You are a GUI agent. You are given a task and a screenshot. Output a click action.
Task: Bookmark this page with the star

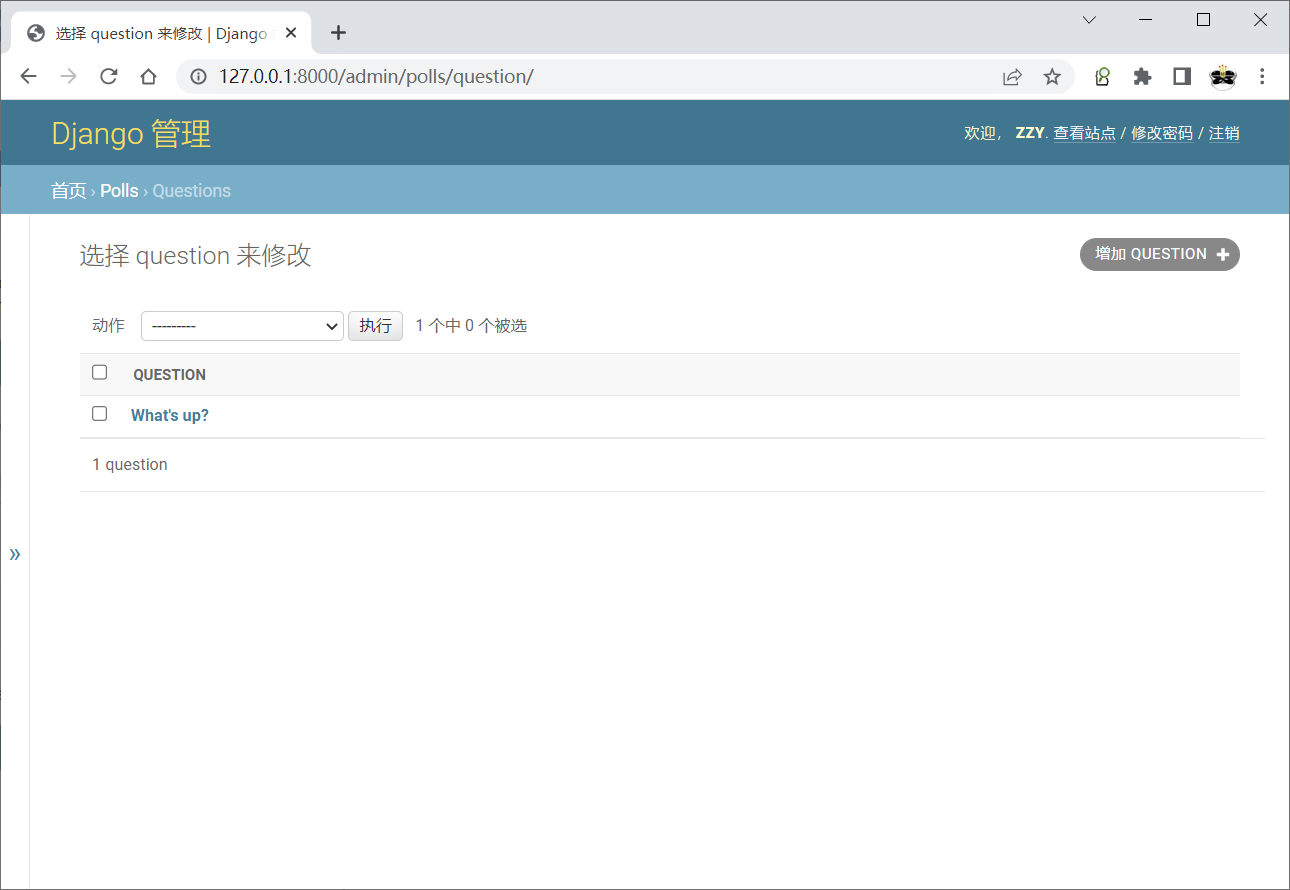point(1052,77)
